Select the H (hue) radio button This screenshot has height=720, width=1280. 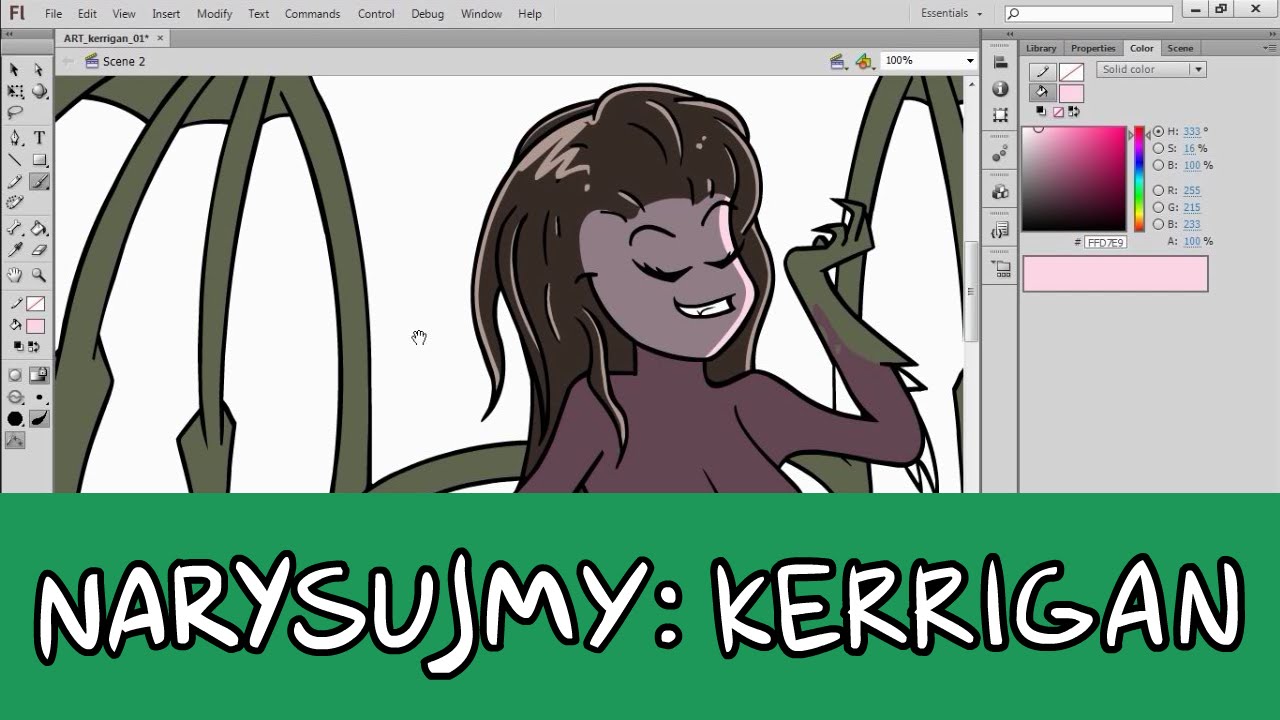coord(1159,131)
